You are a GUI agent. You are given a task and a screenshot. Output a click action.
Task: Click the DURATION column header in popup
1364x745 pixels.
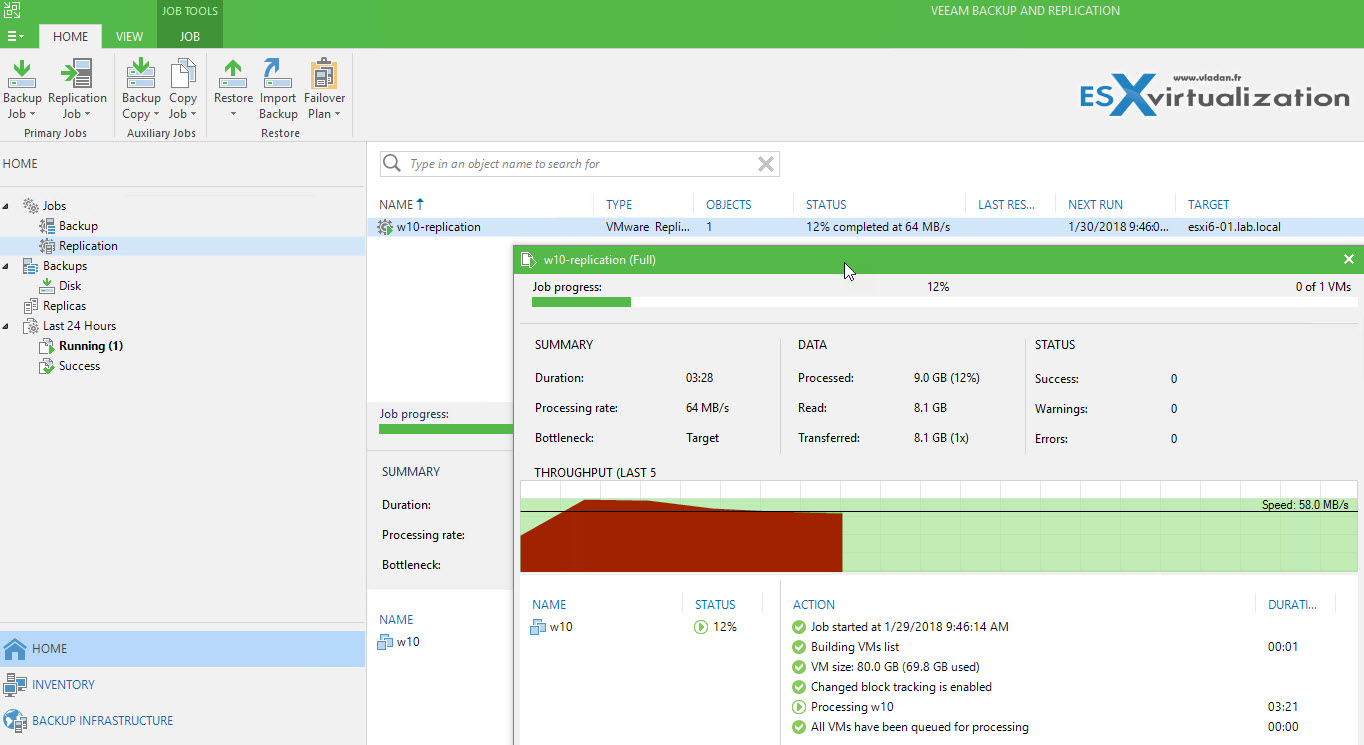1293,604
